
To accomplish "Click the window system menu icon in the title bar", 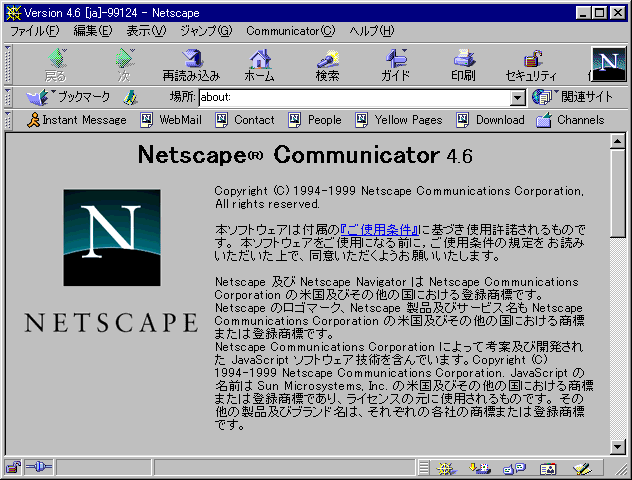I will [x=13, y=13].
